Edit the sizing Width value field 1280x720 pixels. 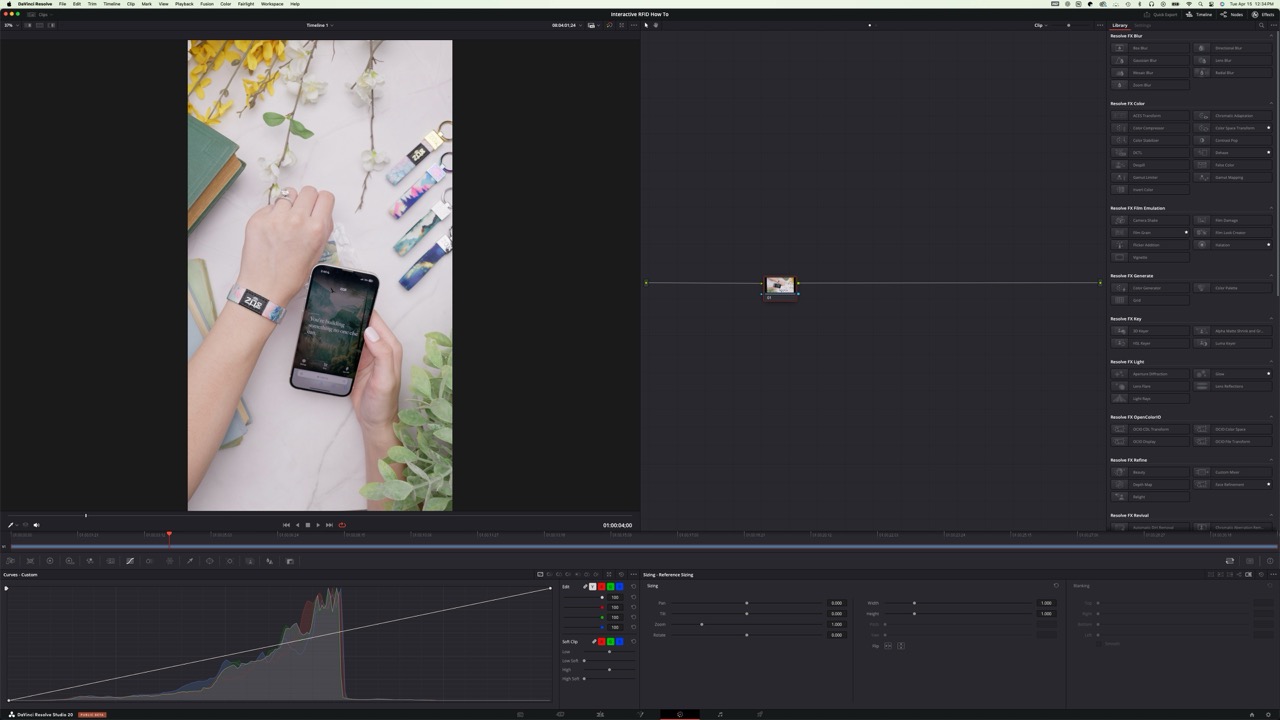point(1045,603)
